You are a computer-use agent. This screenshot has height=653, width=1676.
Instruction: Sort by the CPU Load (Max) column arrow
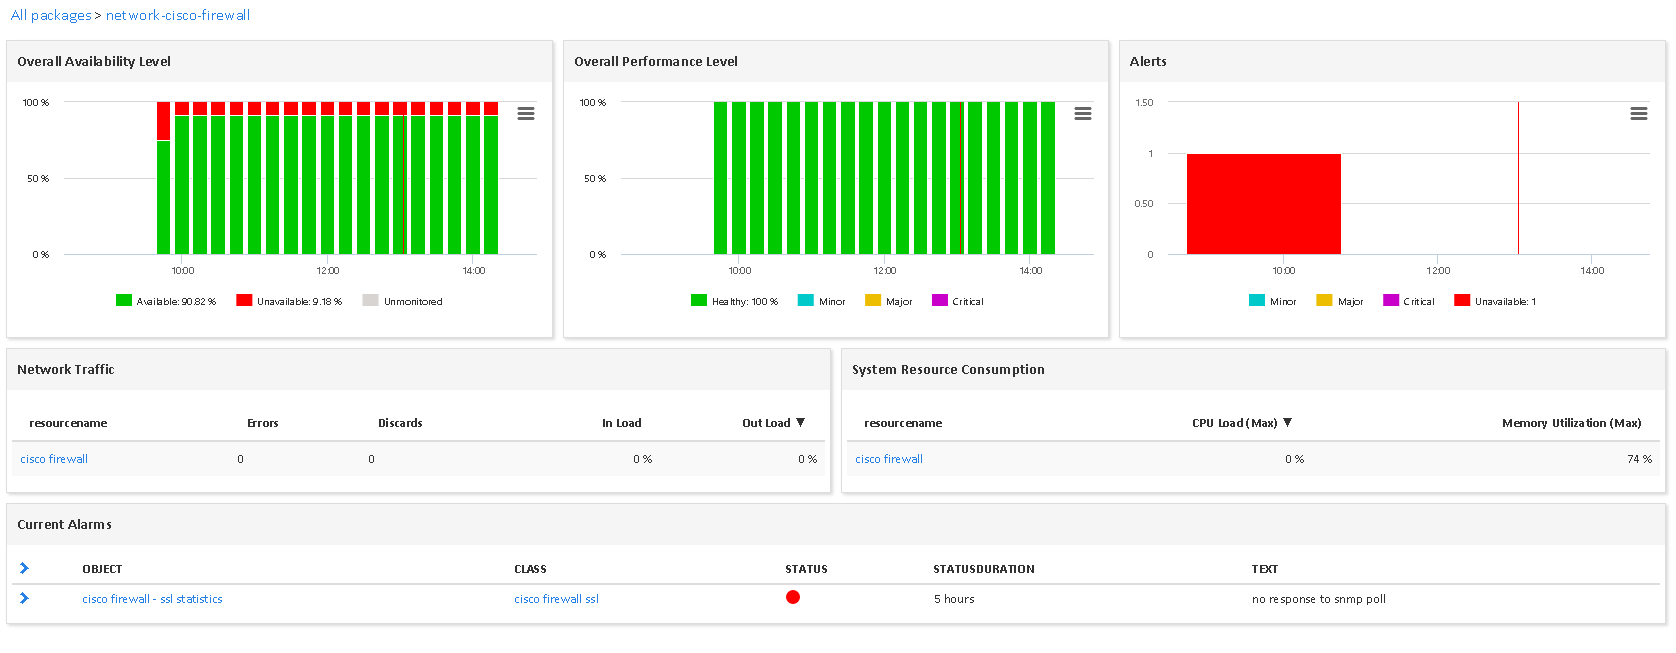click(1287, 423)
